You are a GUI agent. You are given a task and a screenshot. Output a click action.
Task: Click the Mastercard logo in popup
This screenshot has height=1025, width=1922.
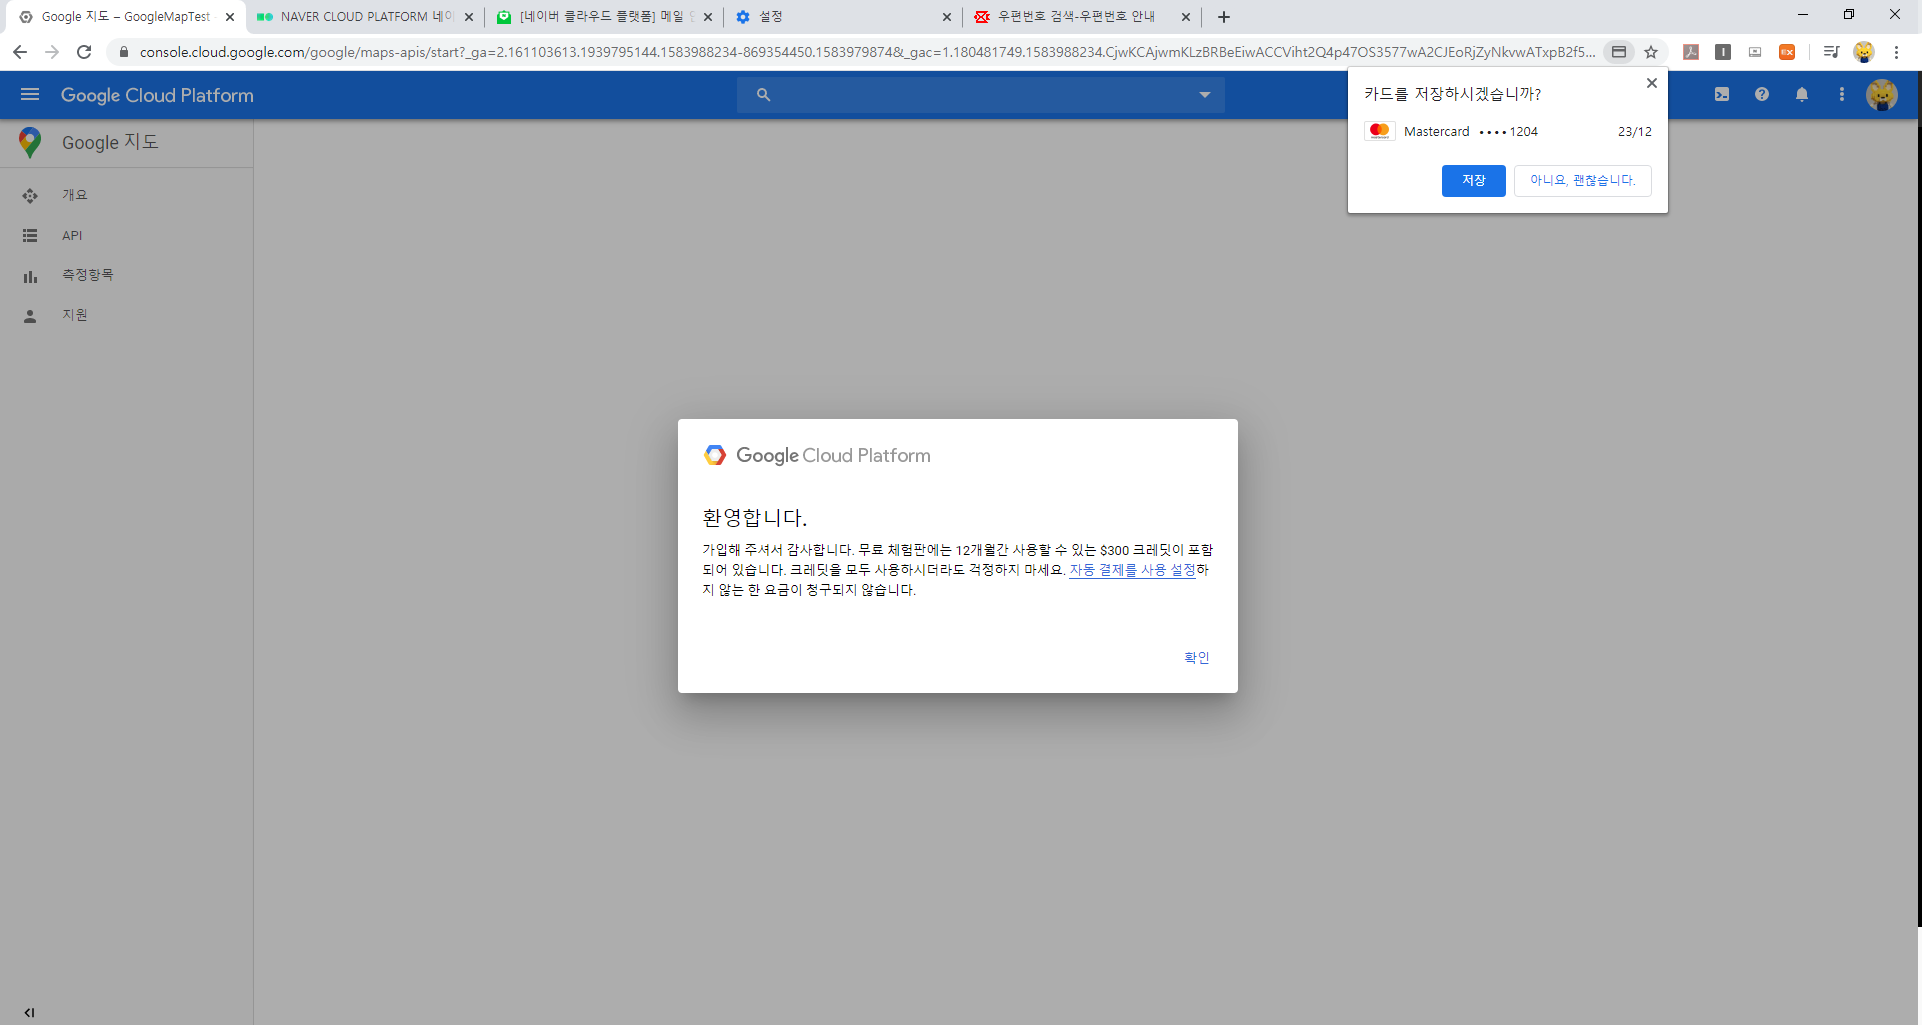(1380, 131)
